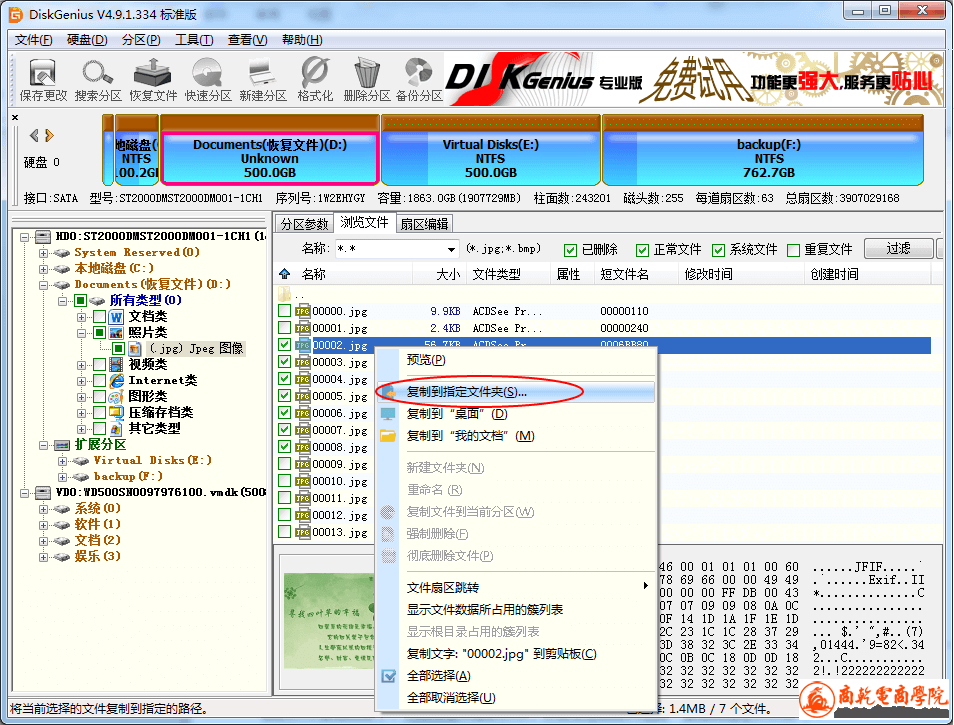Image resolution: width=954 pixels, height=725 pixels.
Task: Click the 过滤 filter button
Action: point(898,248)
